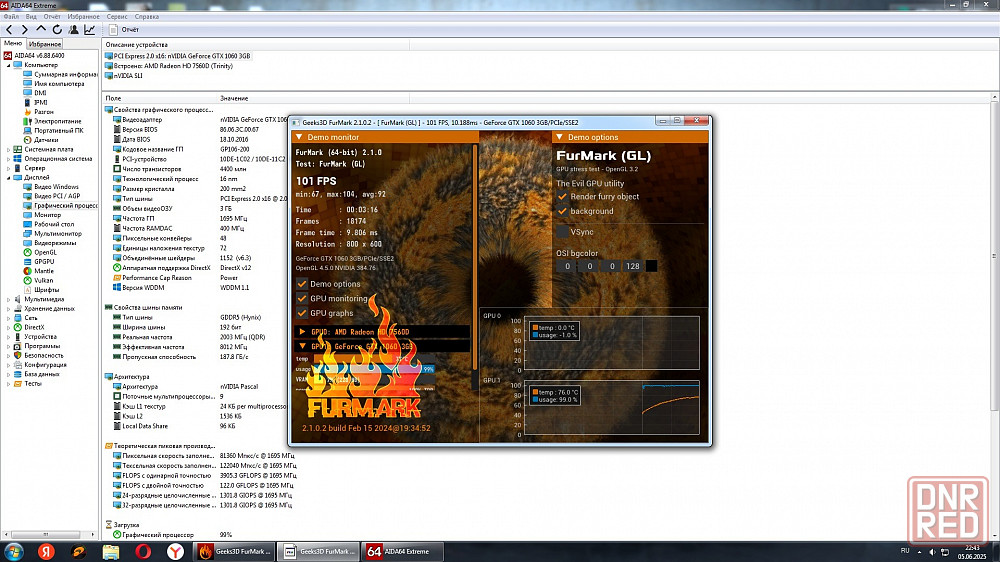
Task: Switch to first Geeks3D FurMark taskbar button
Action: pyautogui.click(x=235, y=552)
